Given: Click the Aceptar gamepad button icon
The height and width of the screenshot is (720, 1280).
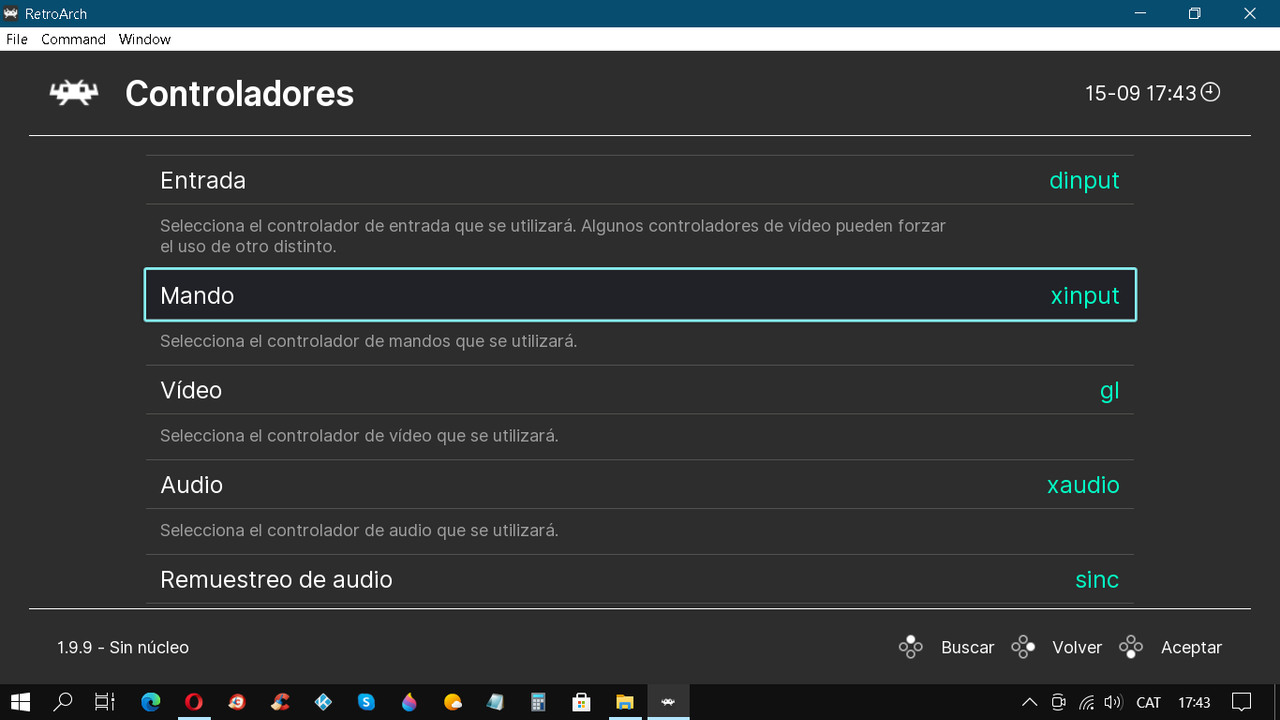Looking at the screenshot, I should click(x=1131, y=647).
